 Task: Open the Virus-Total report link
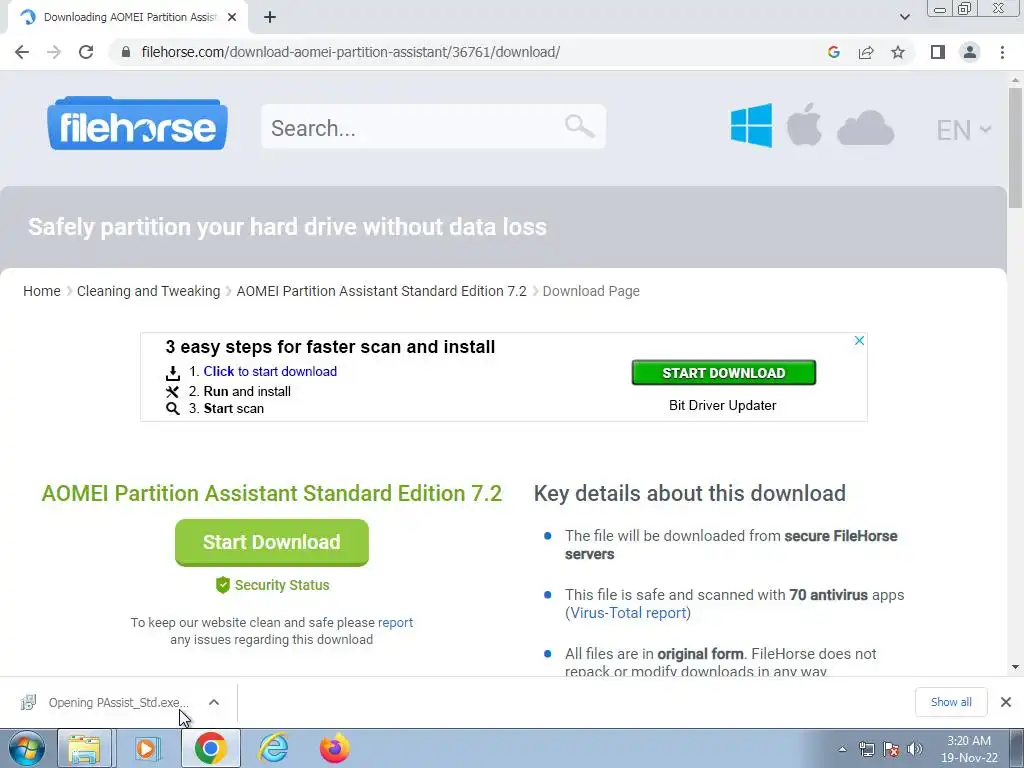(628, 613)
